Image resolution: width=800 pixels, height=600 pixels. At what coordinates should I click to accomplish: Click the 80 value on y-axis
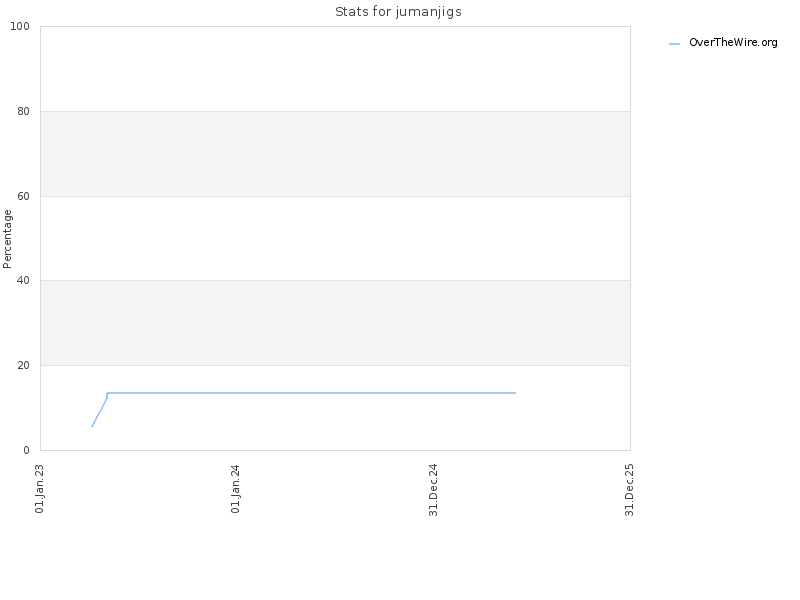coord(23,111)
